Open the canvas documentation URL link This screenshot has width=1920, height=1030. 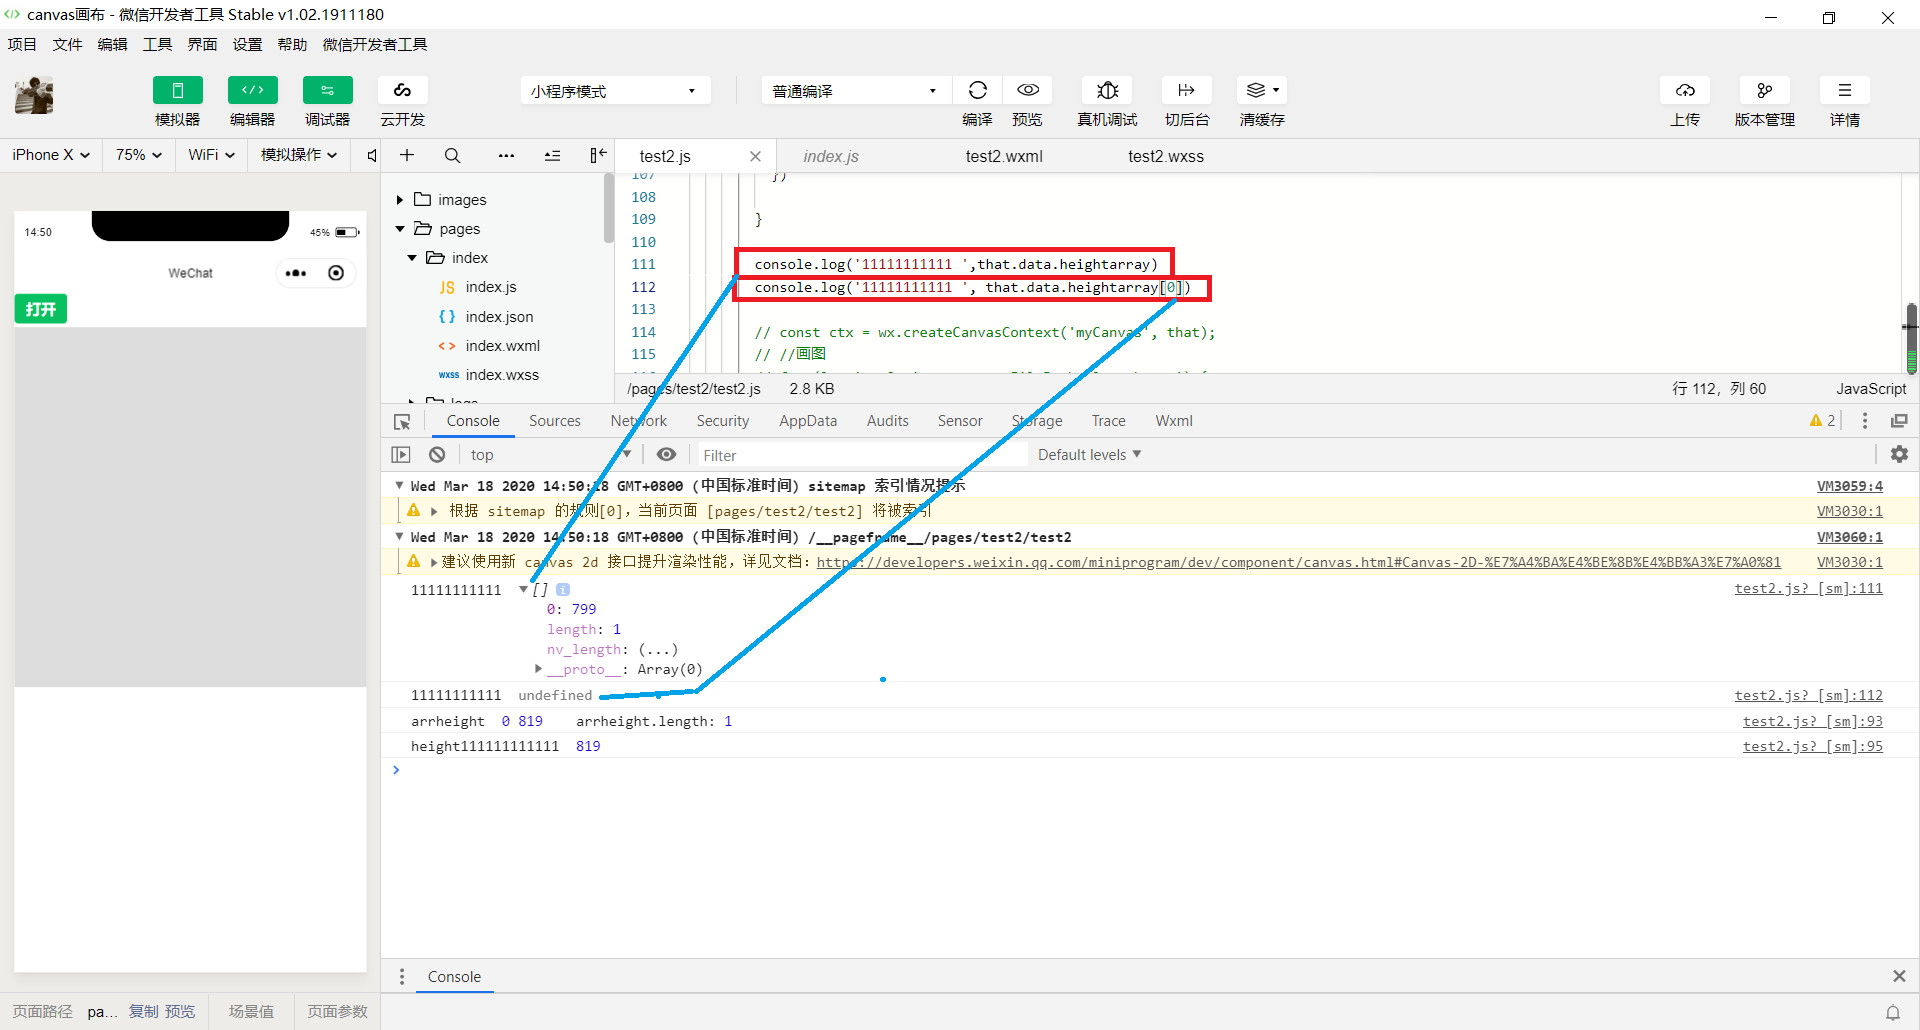1299,562
